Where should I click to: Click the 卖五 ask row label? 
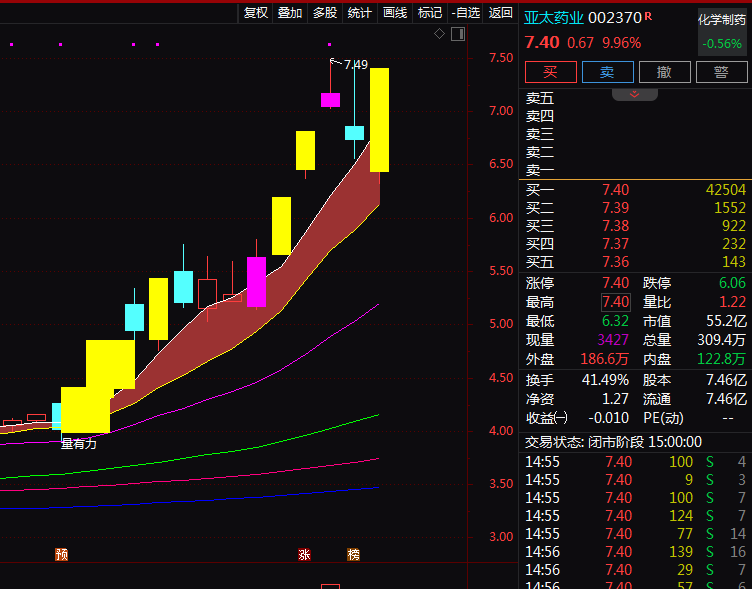tap(540, 98)
